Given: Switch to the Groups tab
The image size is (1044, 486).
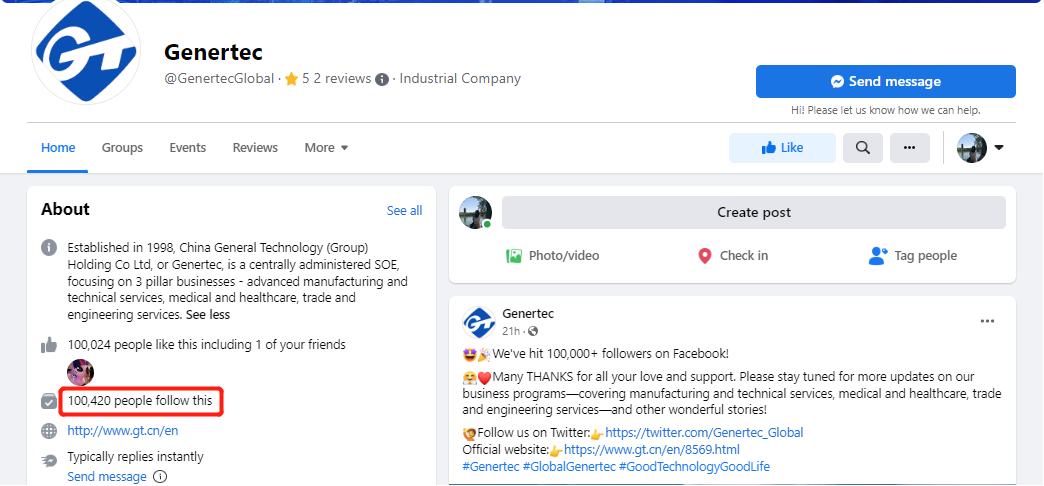Looking at the screenshot, I should (122, 147).
